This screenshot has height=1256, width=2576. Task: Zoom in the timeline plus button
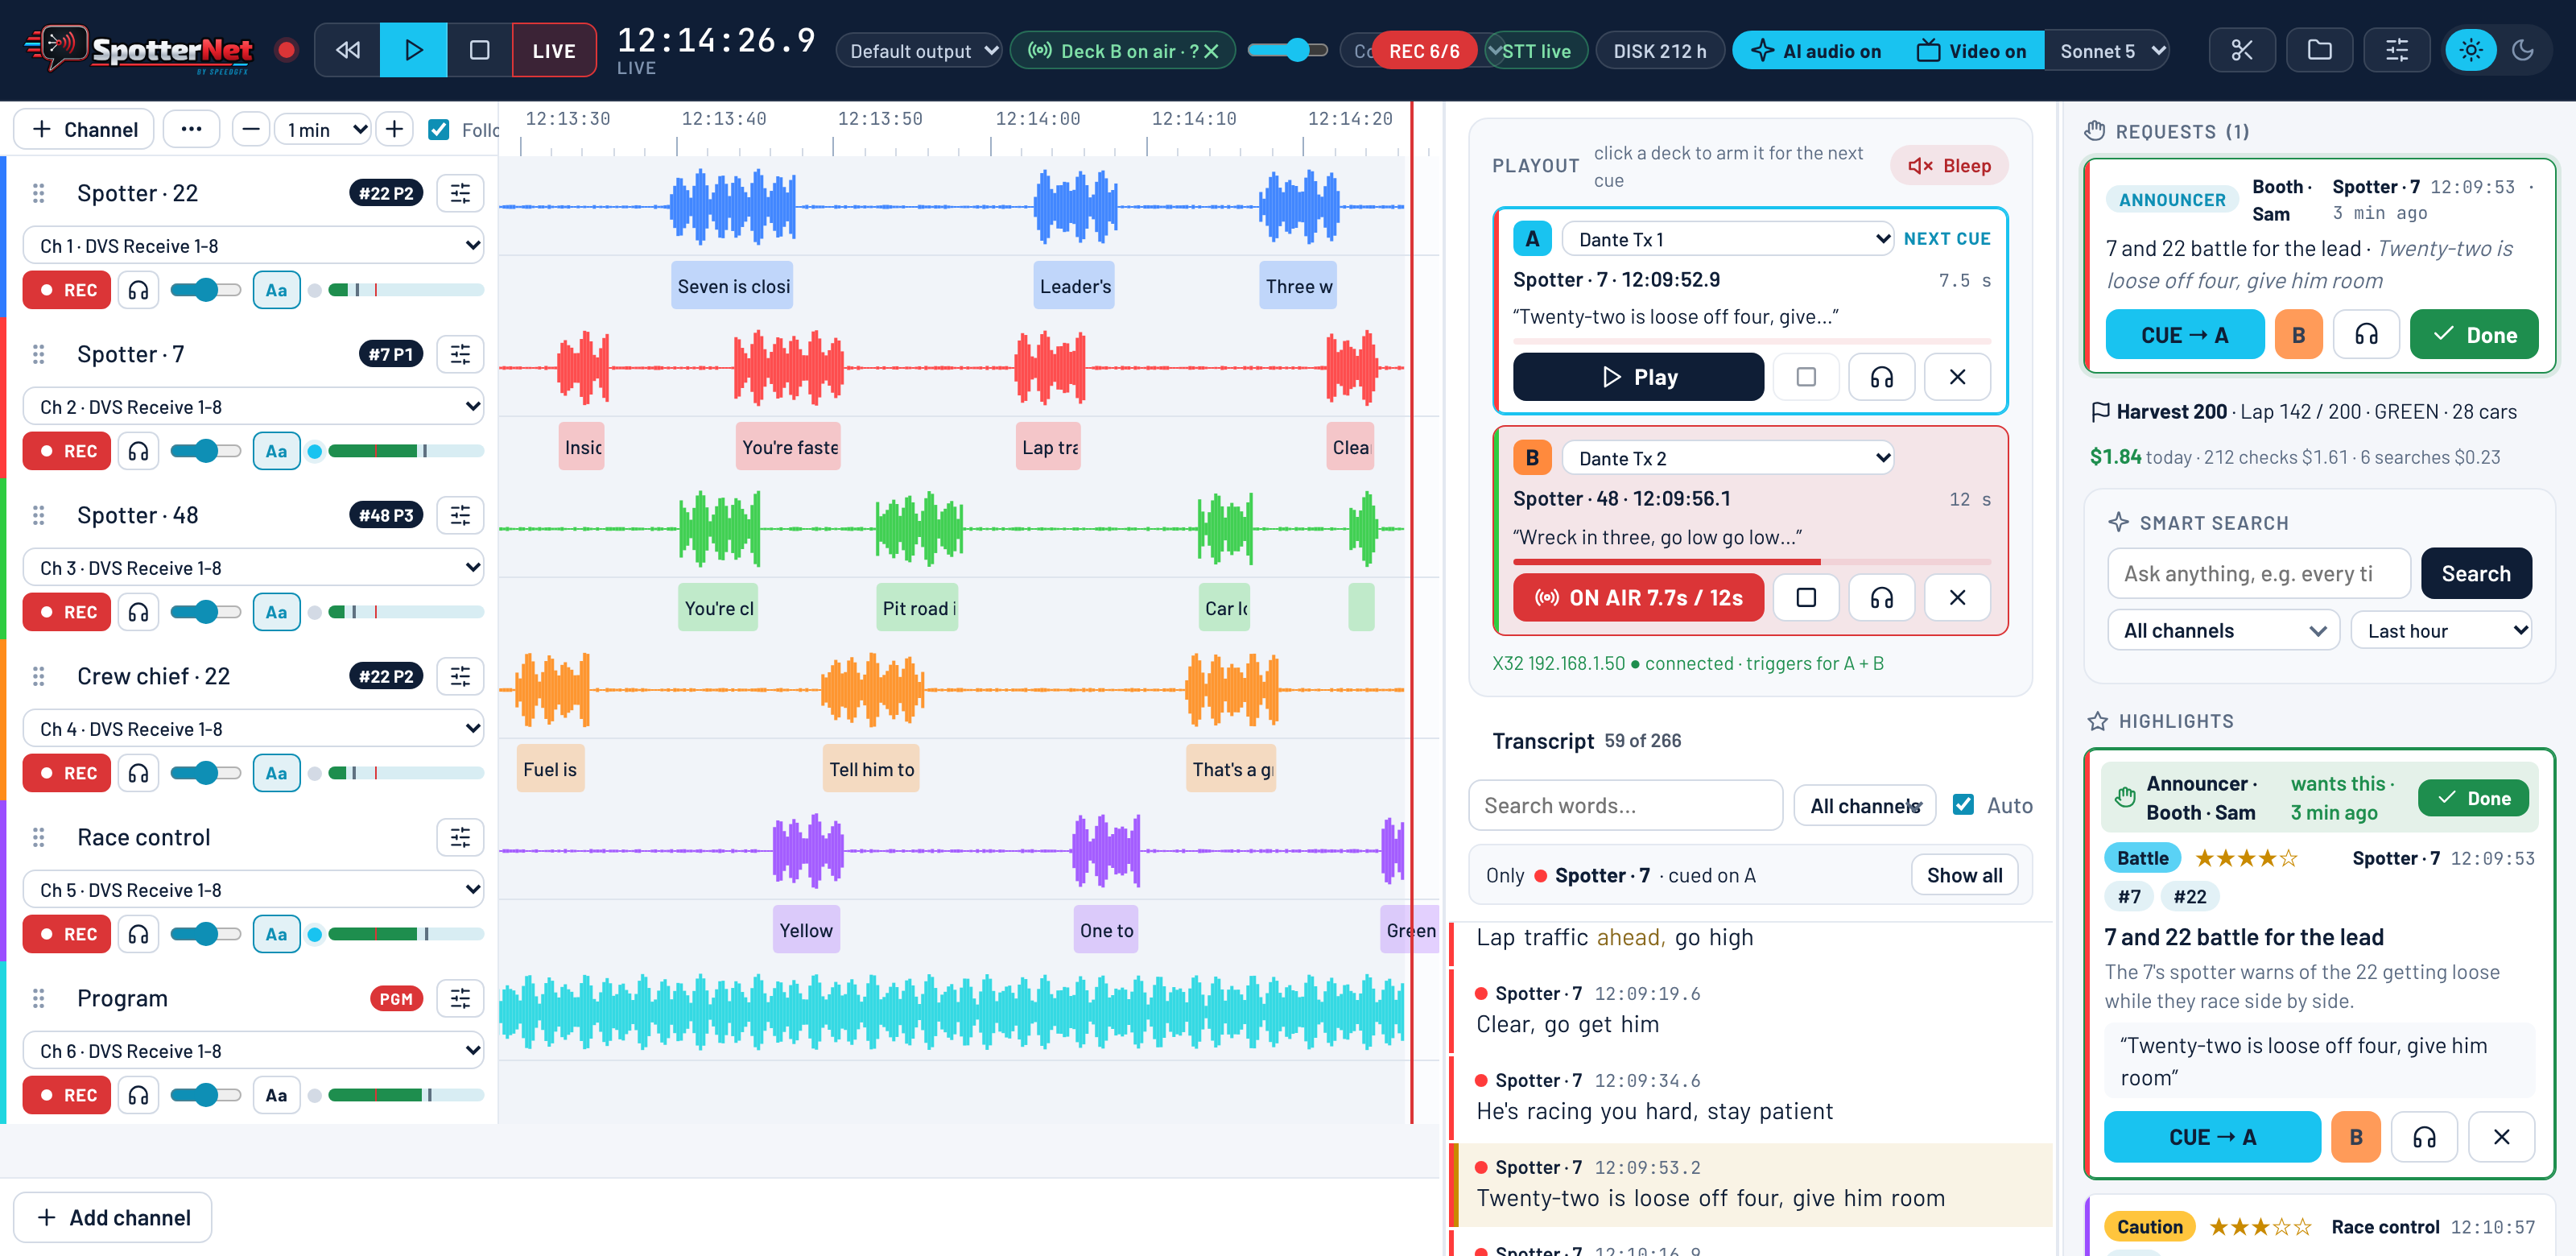click(394, 129)
